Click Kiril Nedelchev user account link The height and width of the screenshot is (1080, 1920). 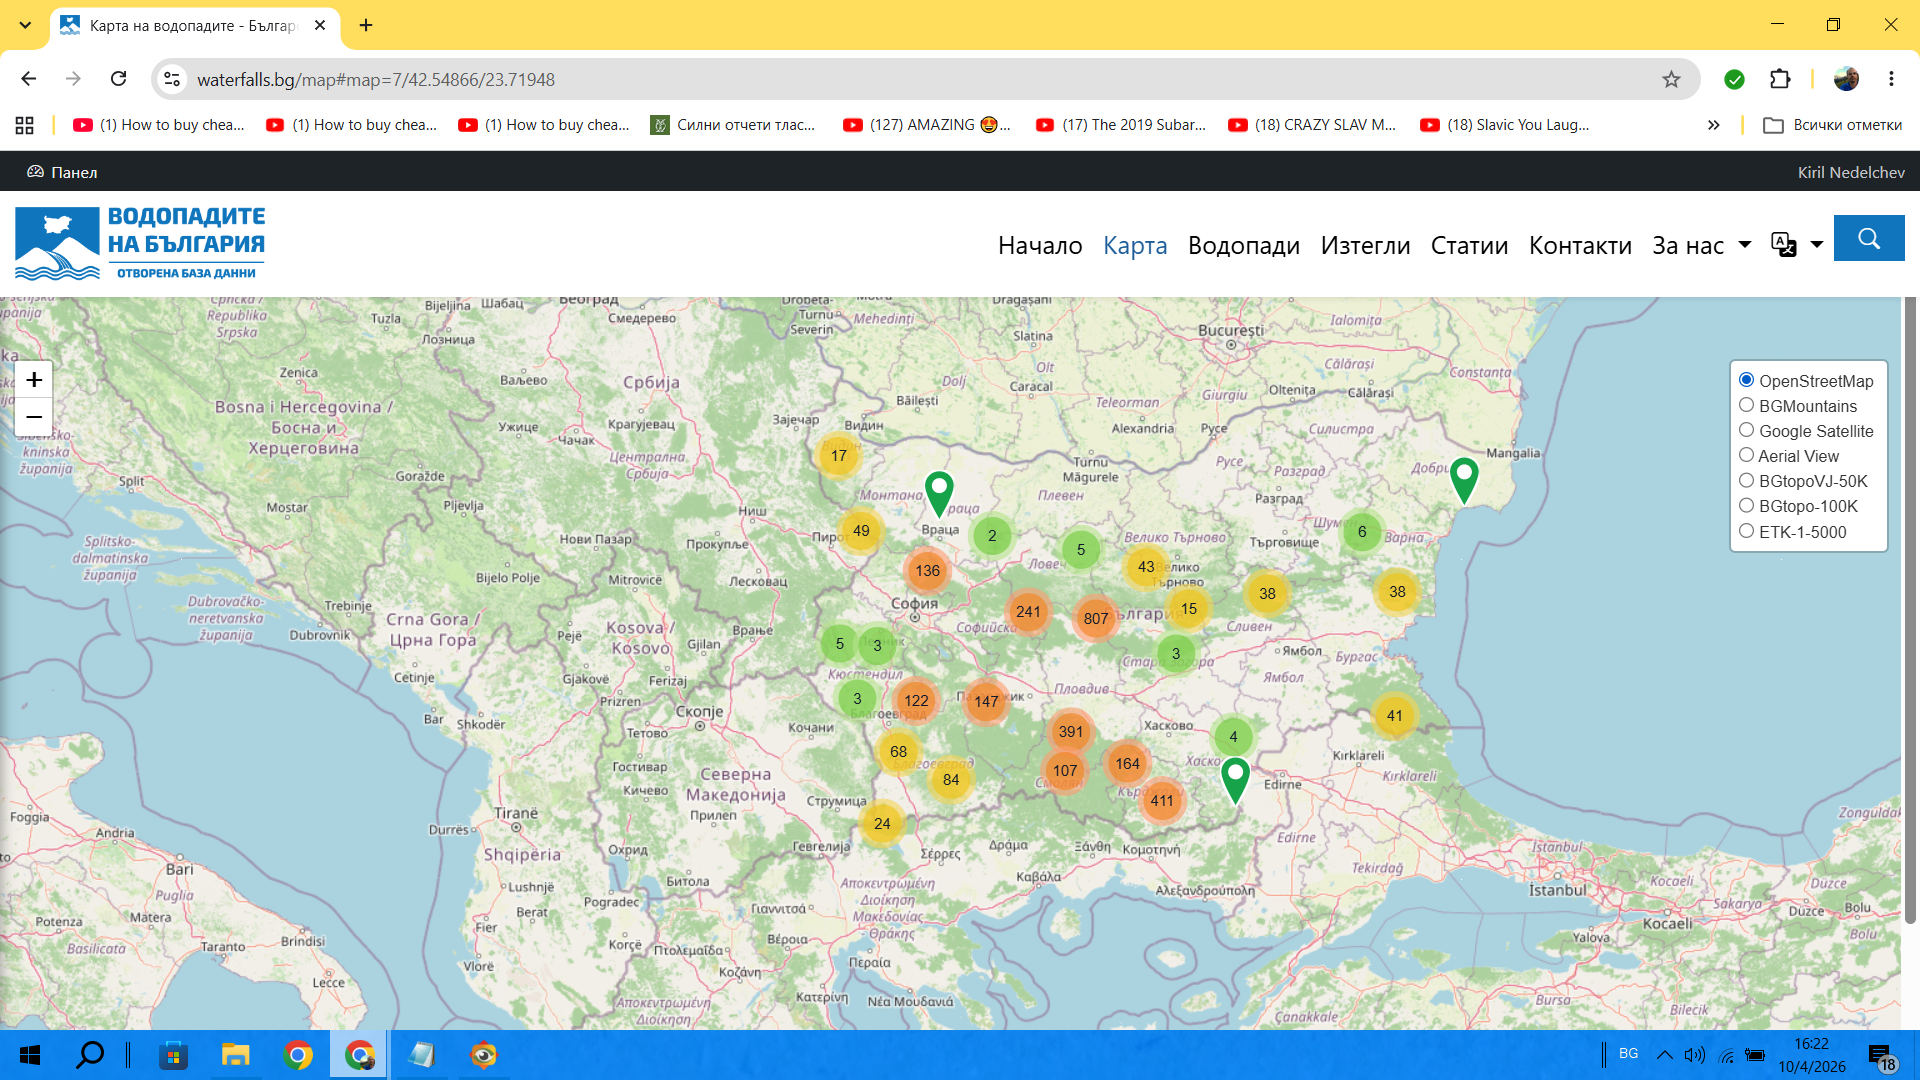click(1851, 172)
